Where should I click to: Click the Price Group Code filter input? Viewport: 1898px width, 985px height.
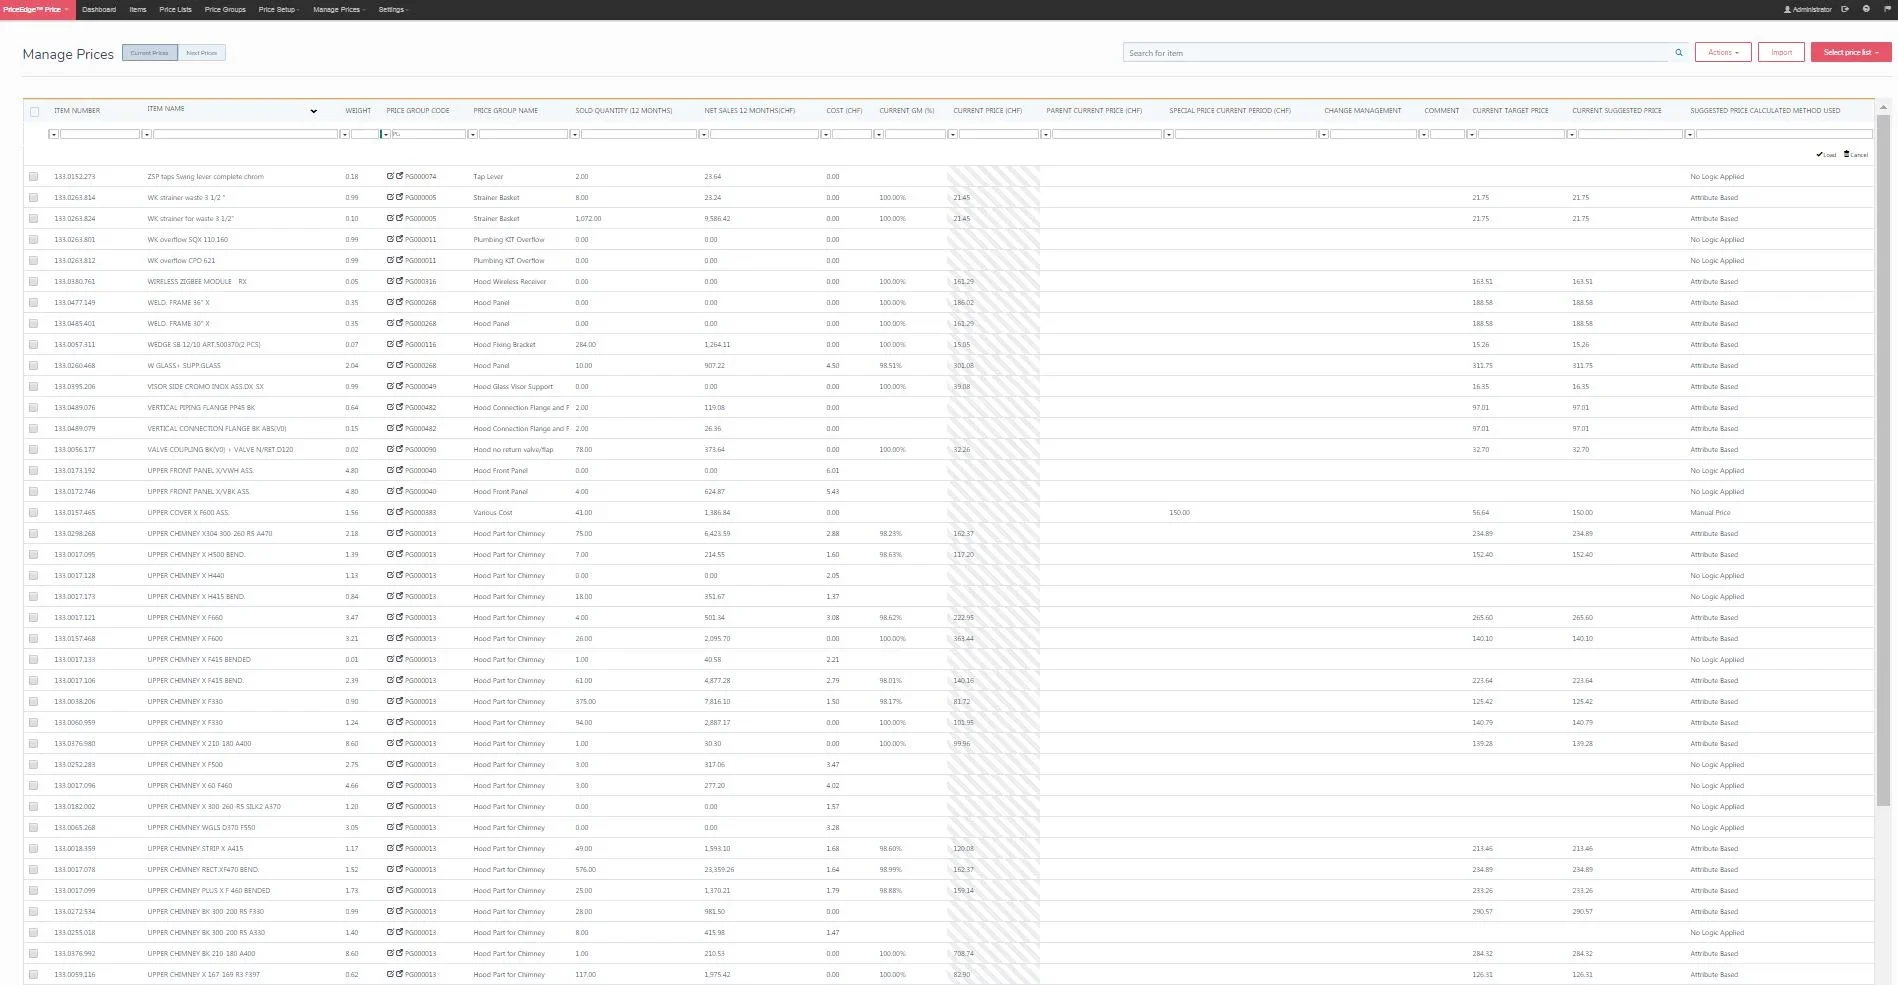click(428, 134)
